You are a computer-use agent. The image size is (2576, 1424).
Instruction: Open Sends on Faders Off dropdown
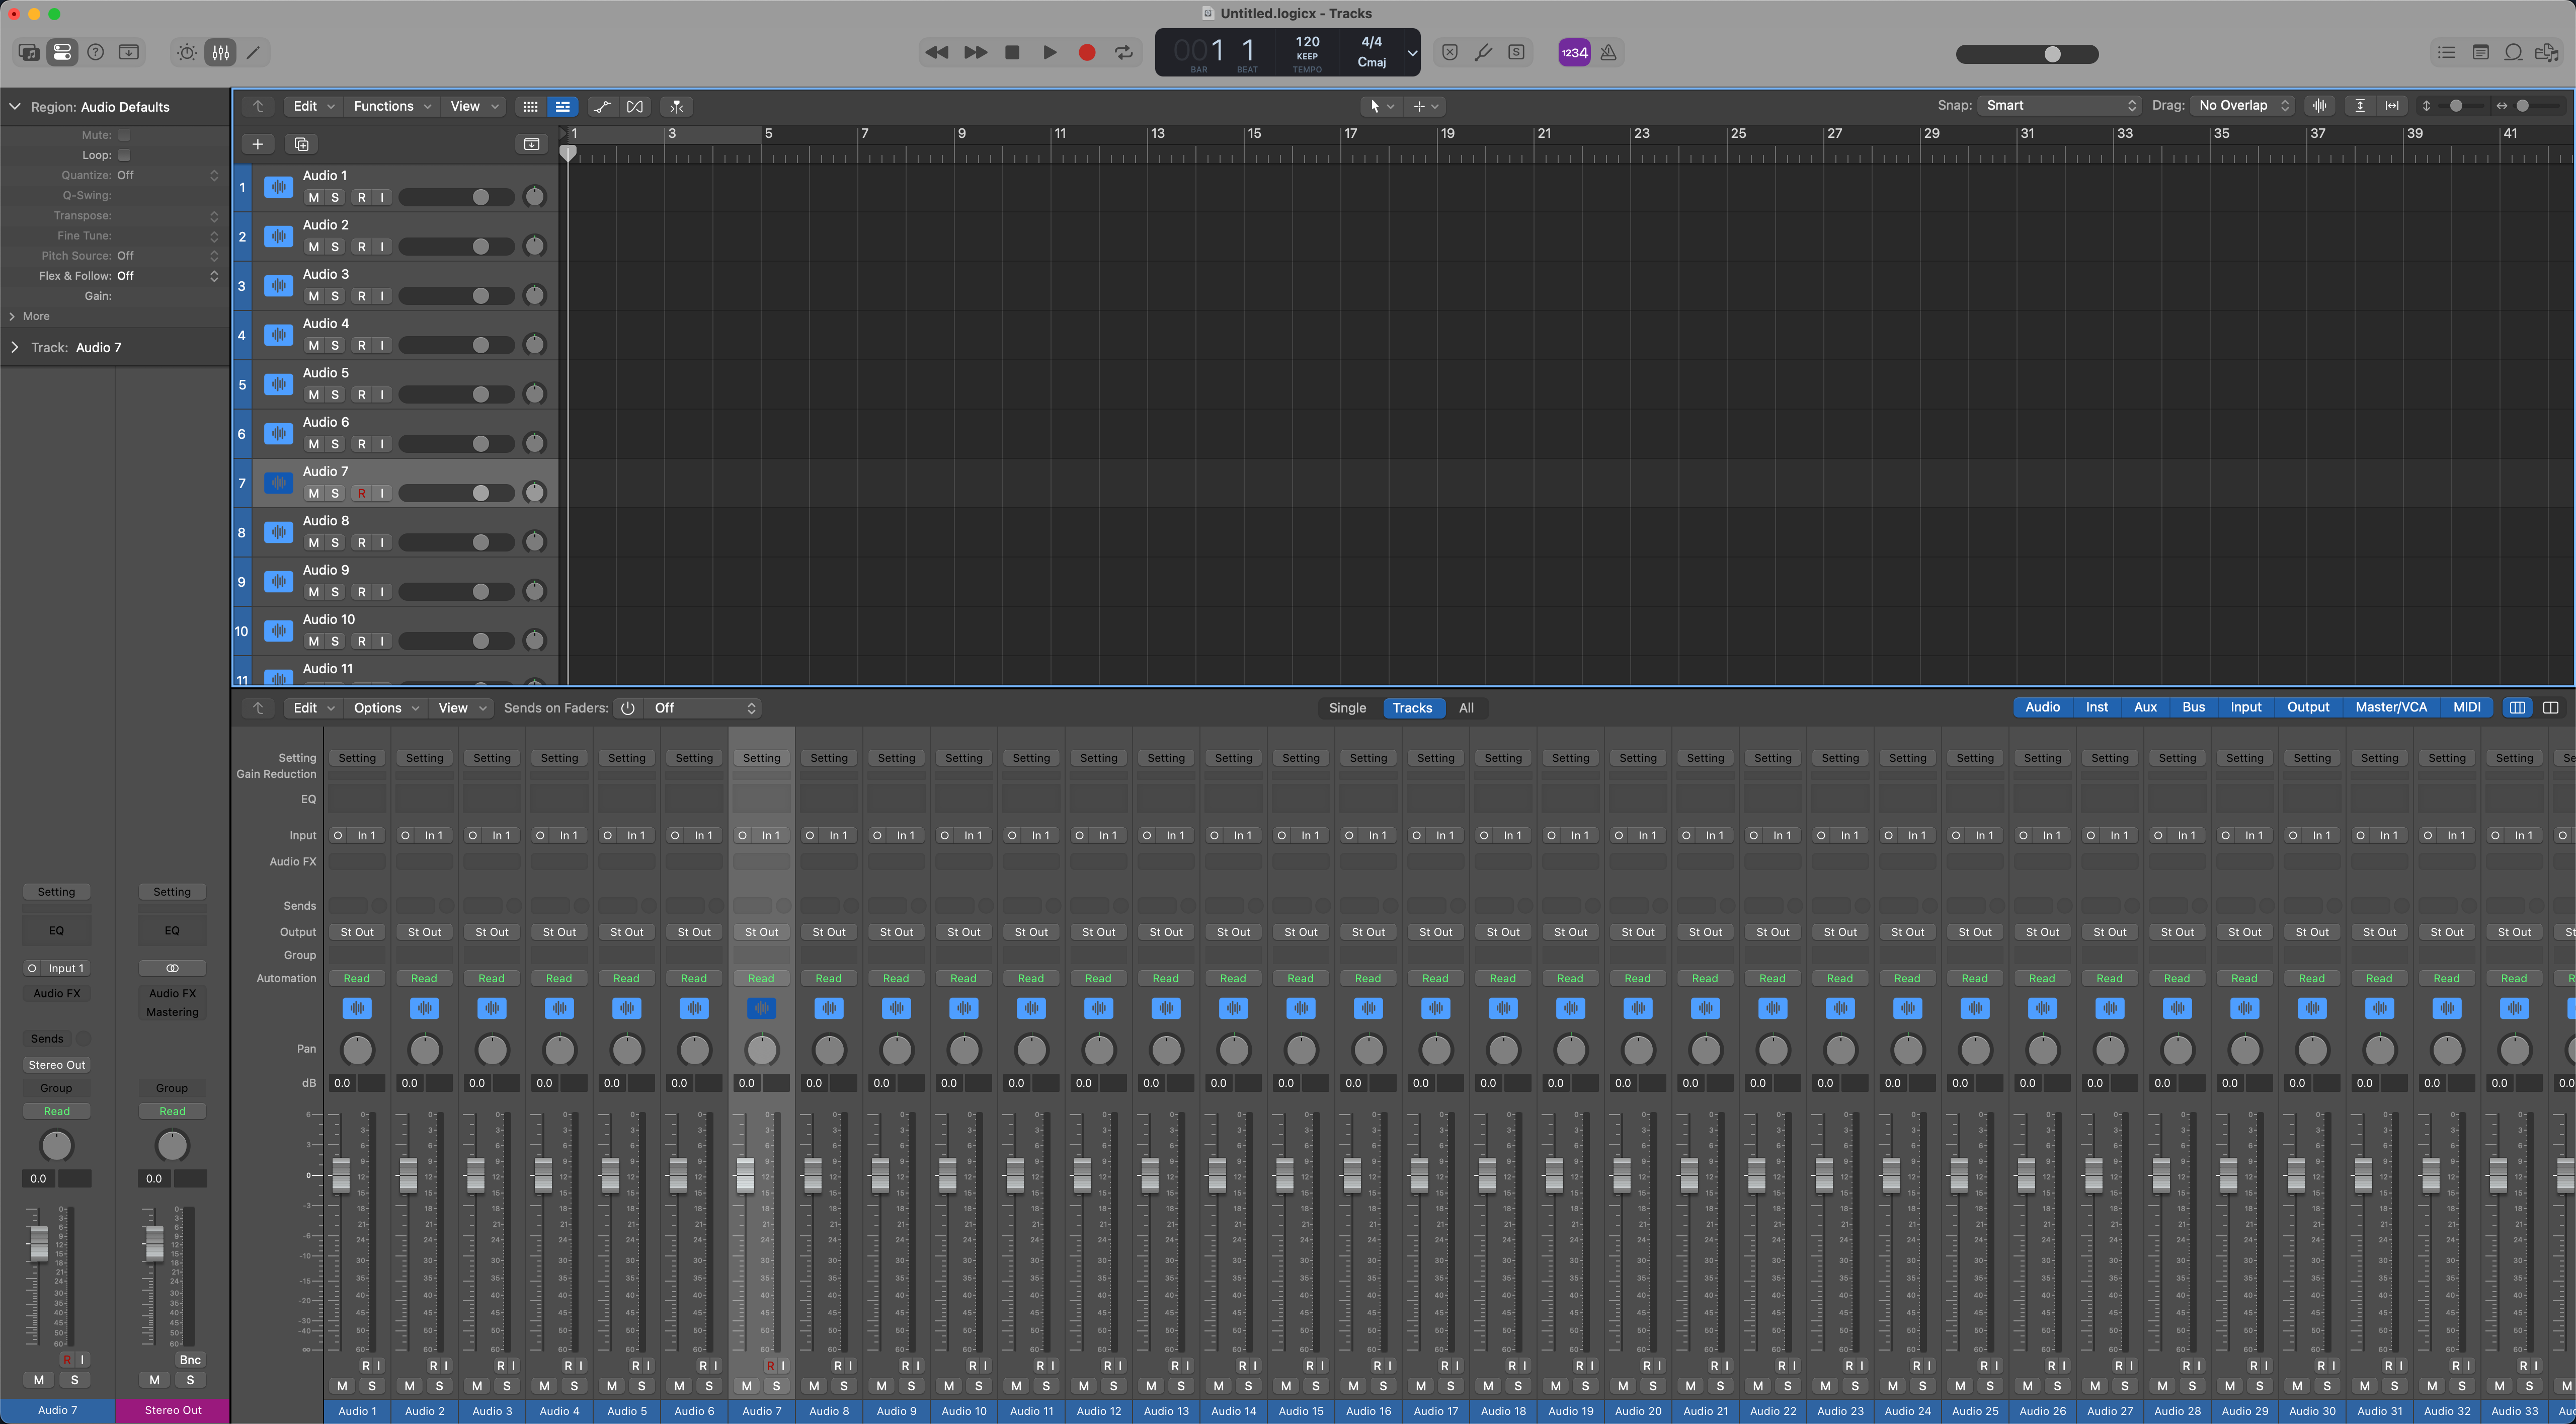pos(703,708)
